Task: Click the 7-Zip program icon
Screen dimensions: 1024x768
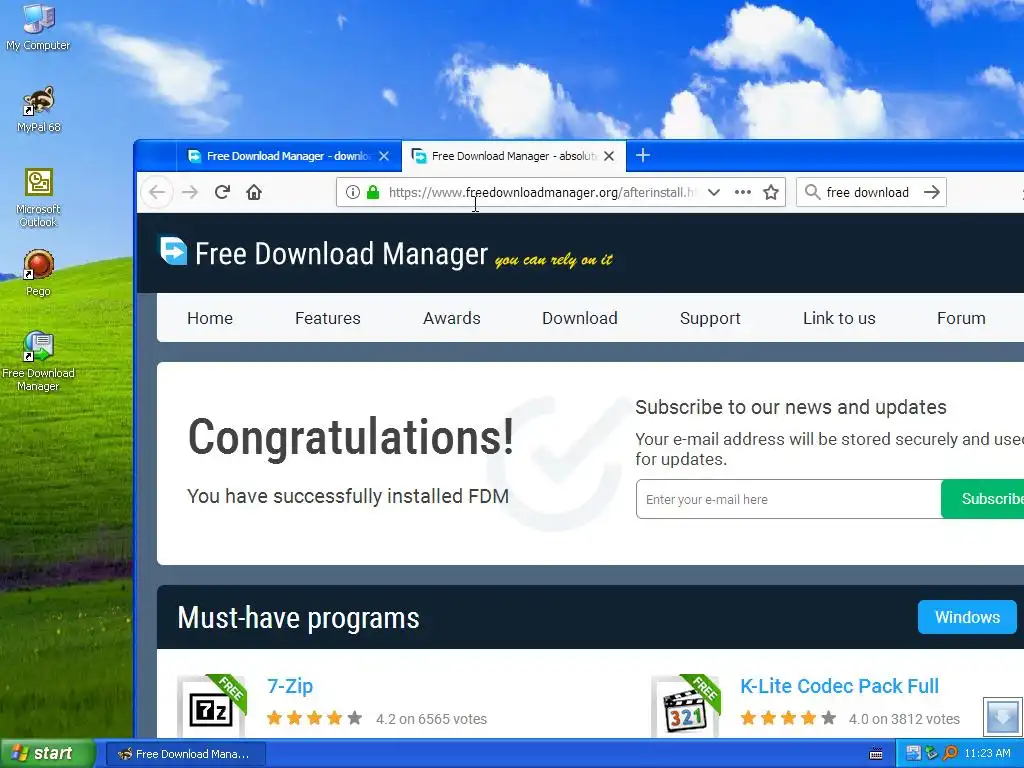Action: (211, 708)
